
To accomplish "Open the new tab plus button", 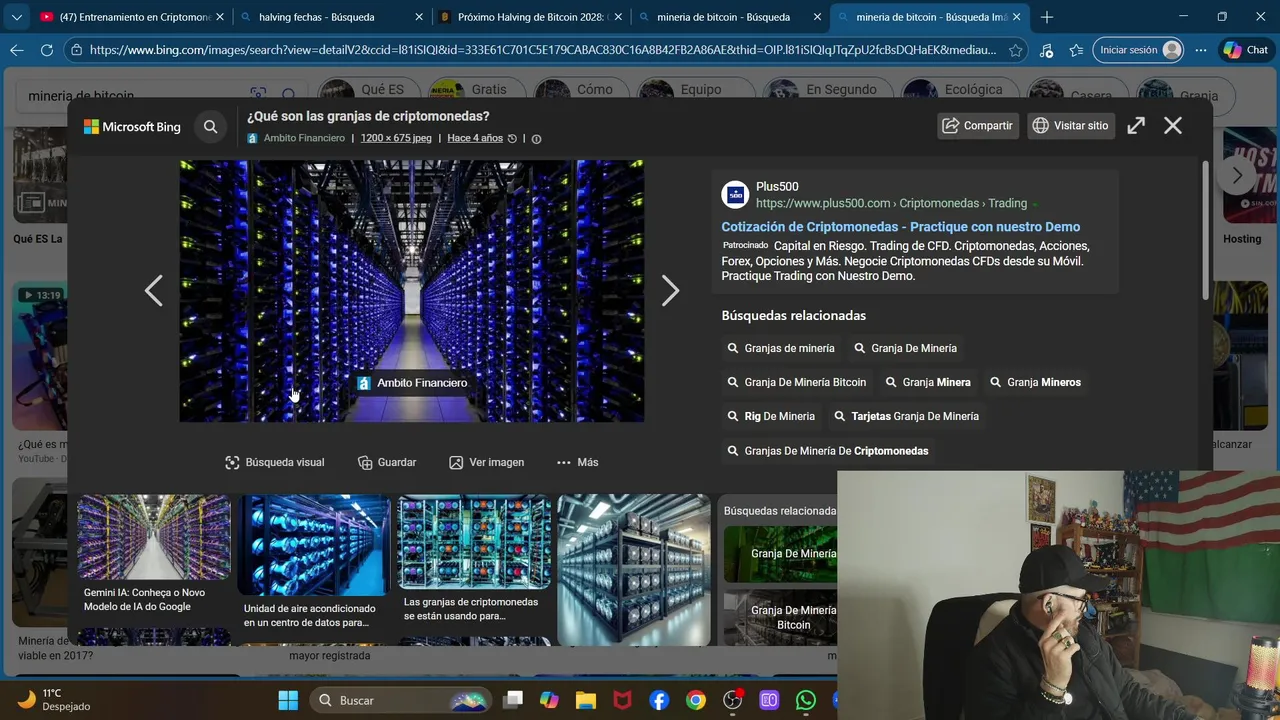I will (1047, 17).
